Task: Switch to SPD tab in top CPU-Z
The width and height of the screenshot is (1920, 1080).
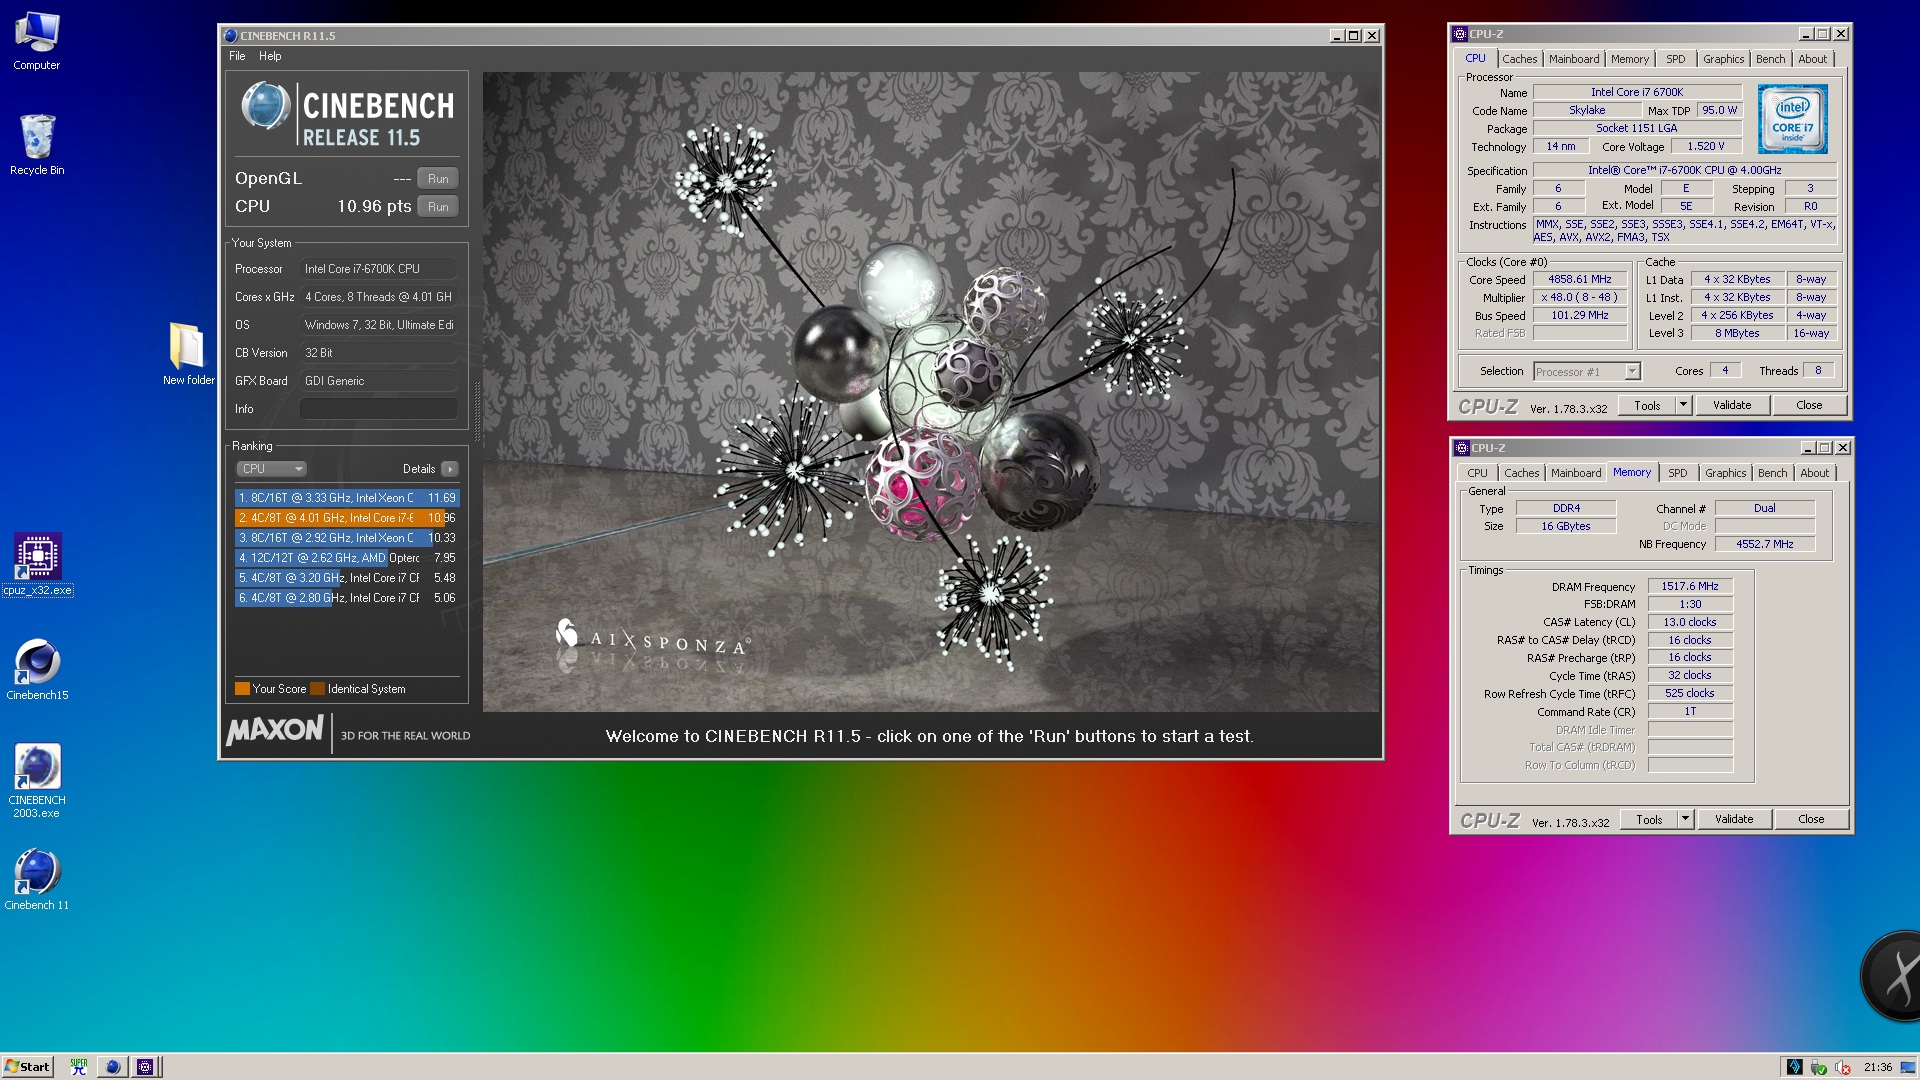Action: 1676,59
